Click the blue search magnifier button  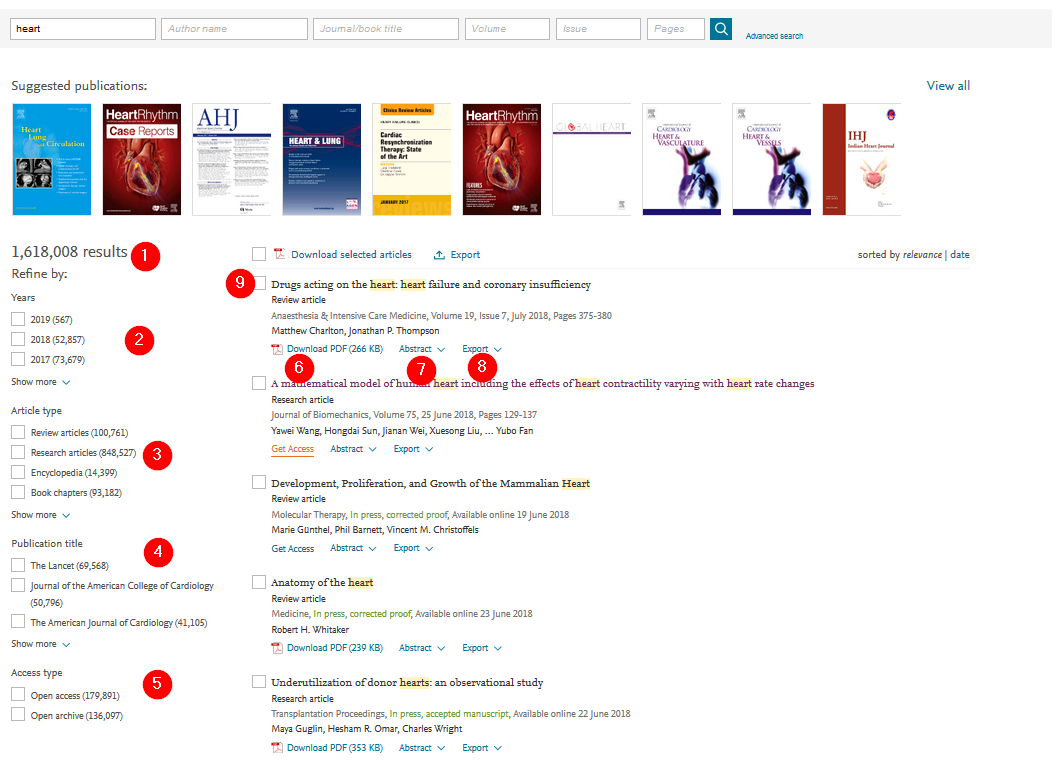720,29
